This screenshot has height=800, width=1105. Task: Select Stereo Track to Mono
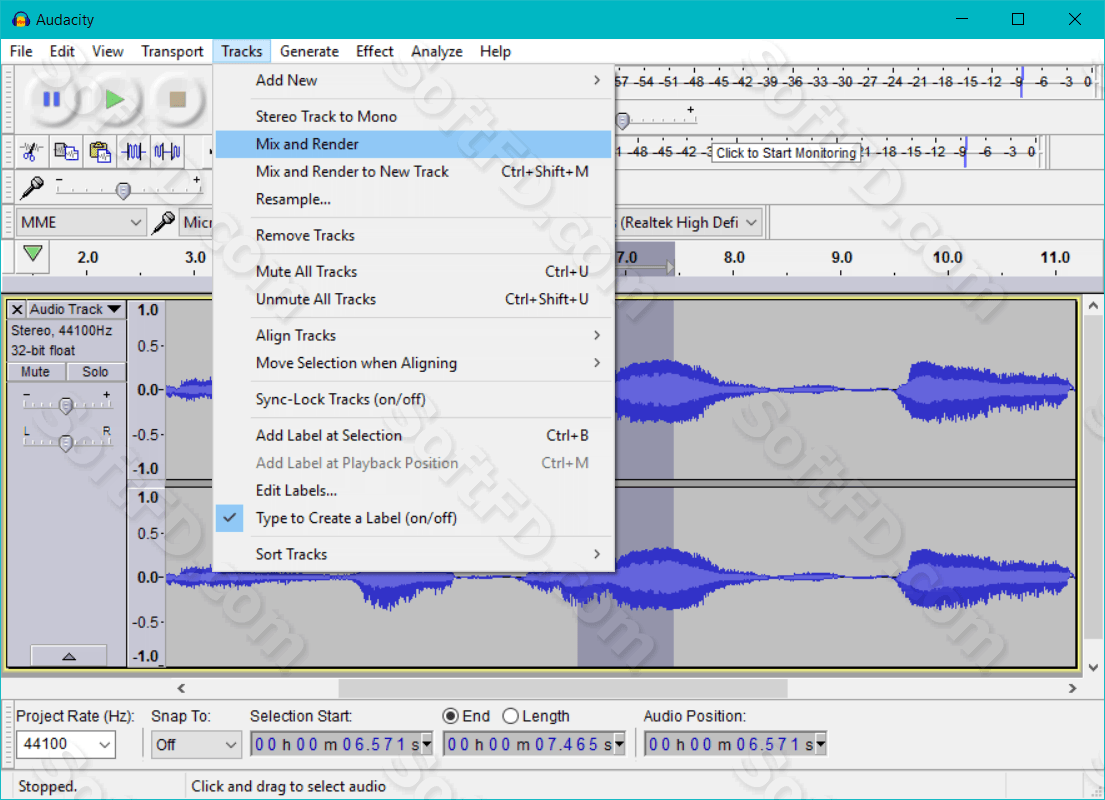tap(414, 116)
